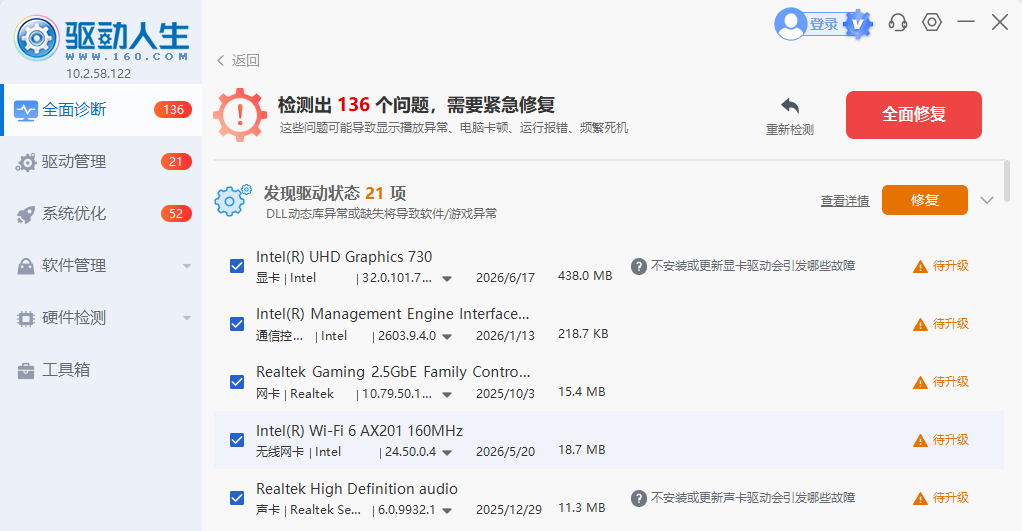1022x531 pixels.
Task: Click warning triangle on Management Engine row
Action: [920, 324]
